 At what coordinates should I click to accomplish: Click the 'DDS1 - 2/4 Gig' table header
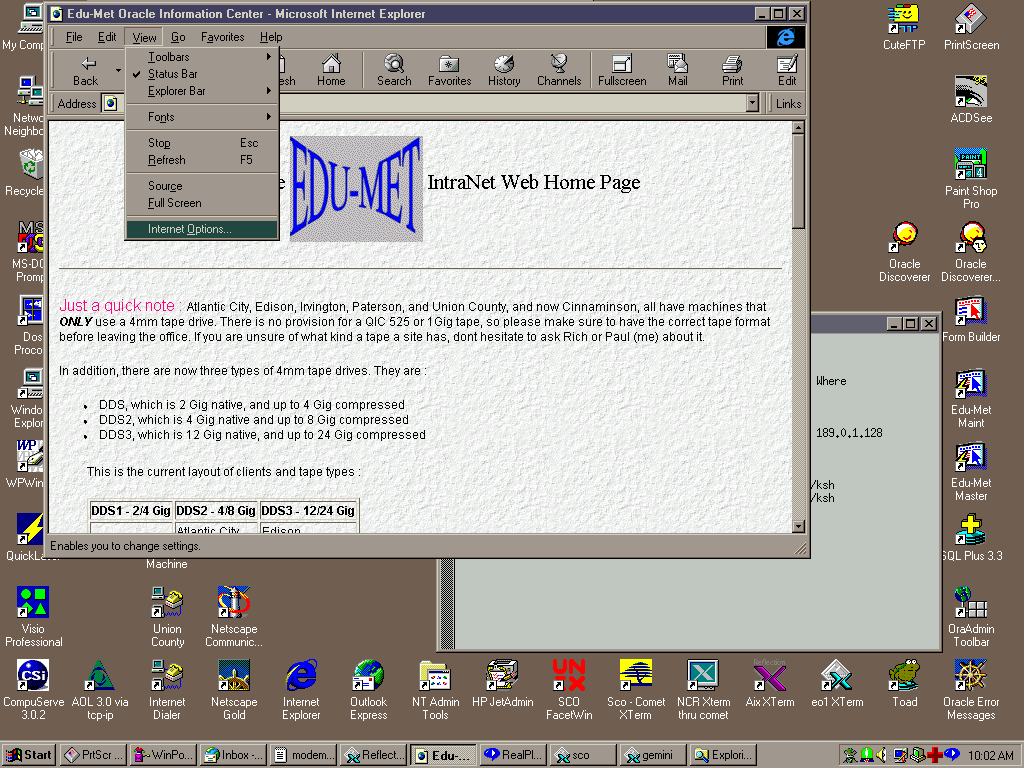[131, 511]
